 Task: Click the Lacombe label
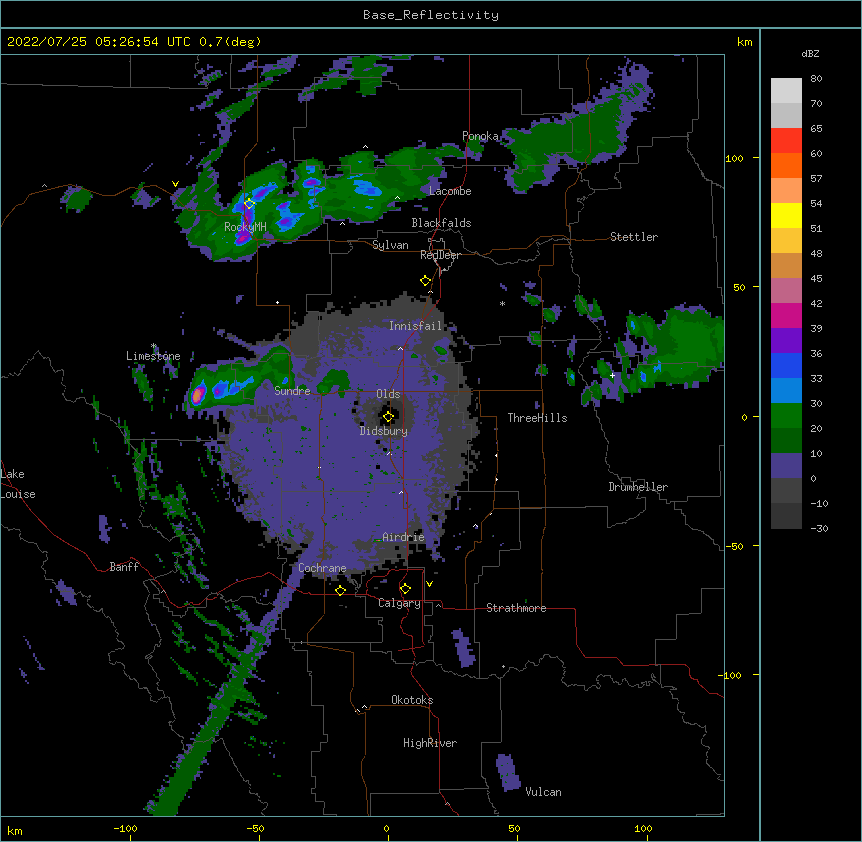450,191
